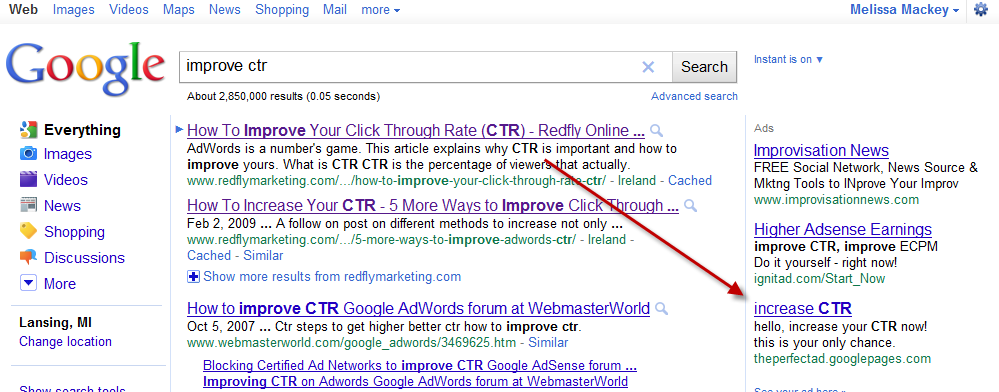Viewport: 999px width, 392px height.
Task: Click the Everything filter icon
Action: pos(28,129)
